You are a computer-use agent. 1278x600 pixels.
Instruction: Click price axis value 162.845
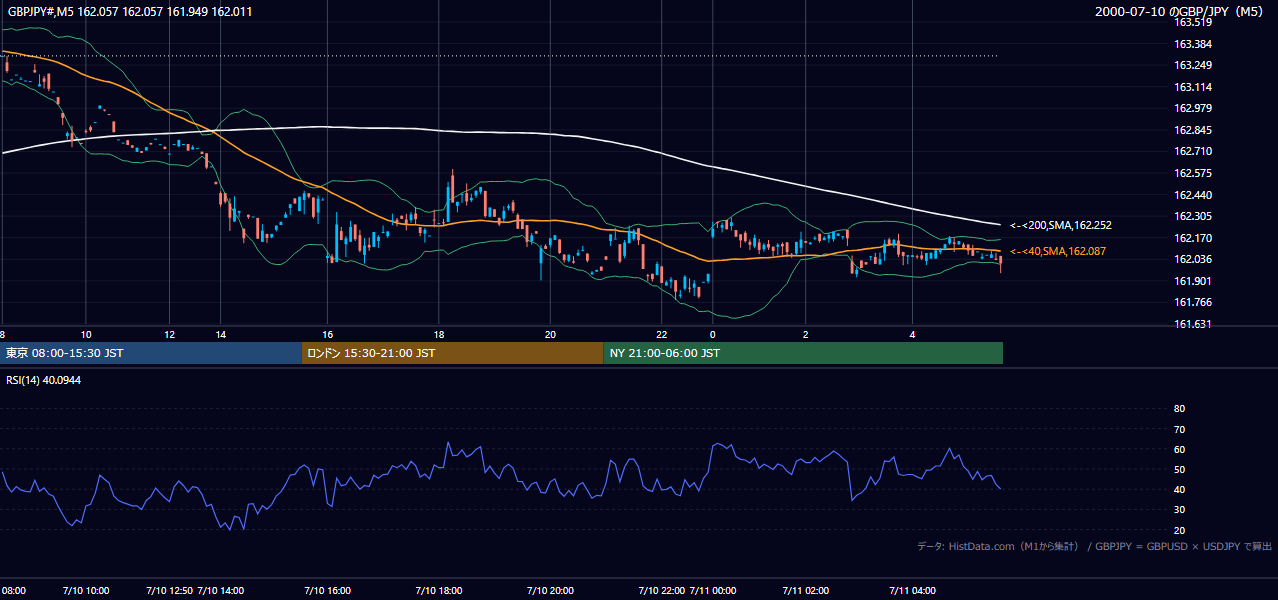[x=1192, y=130]
